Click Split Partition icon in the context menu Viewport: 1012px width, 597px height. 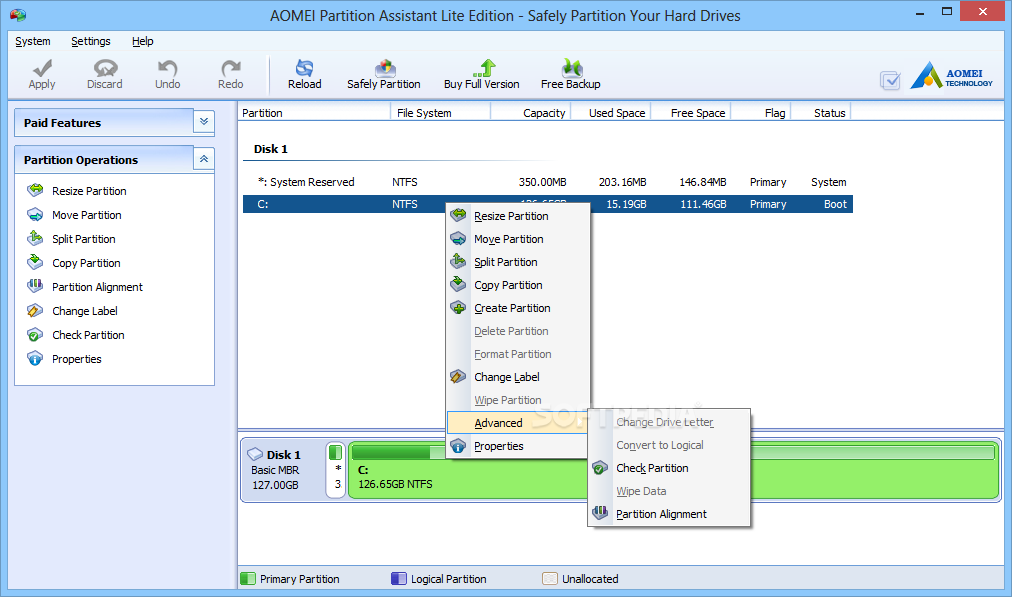click(458, 261)
